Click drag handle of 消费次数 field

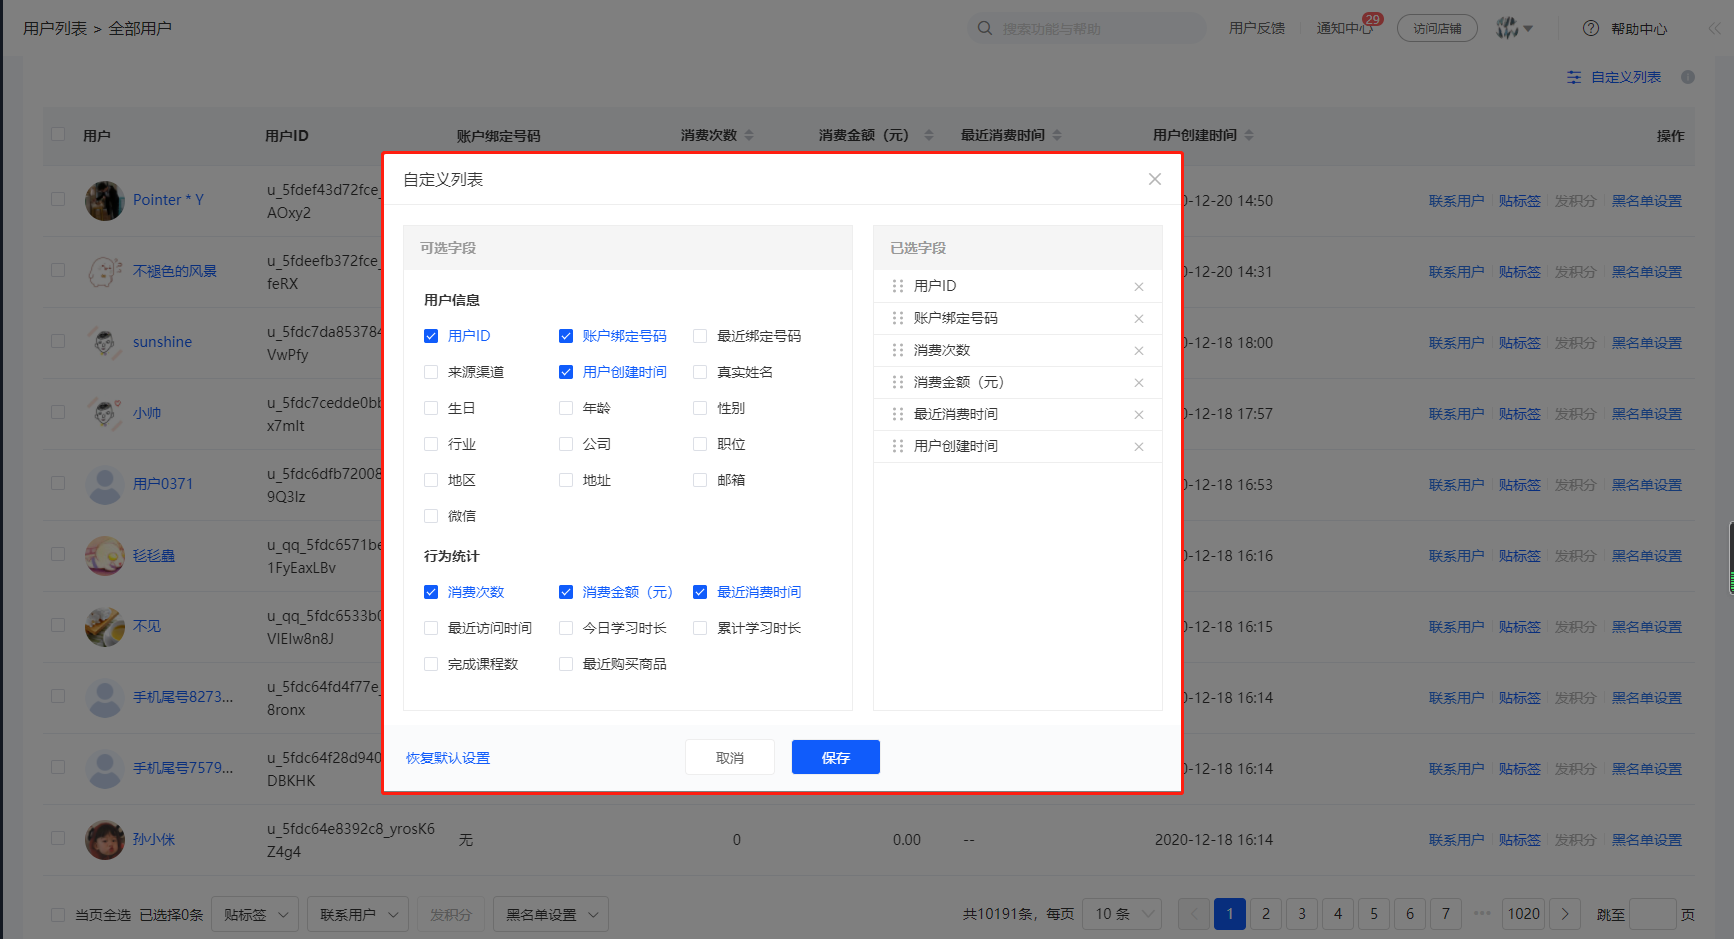pyautogui.click(x=898, y=350)
